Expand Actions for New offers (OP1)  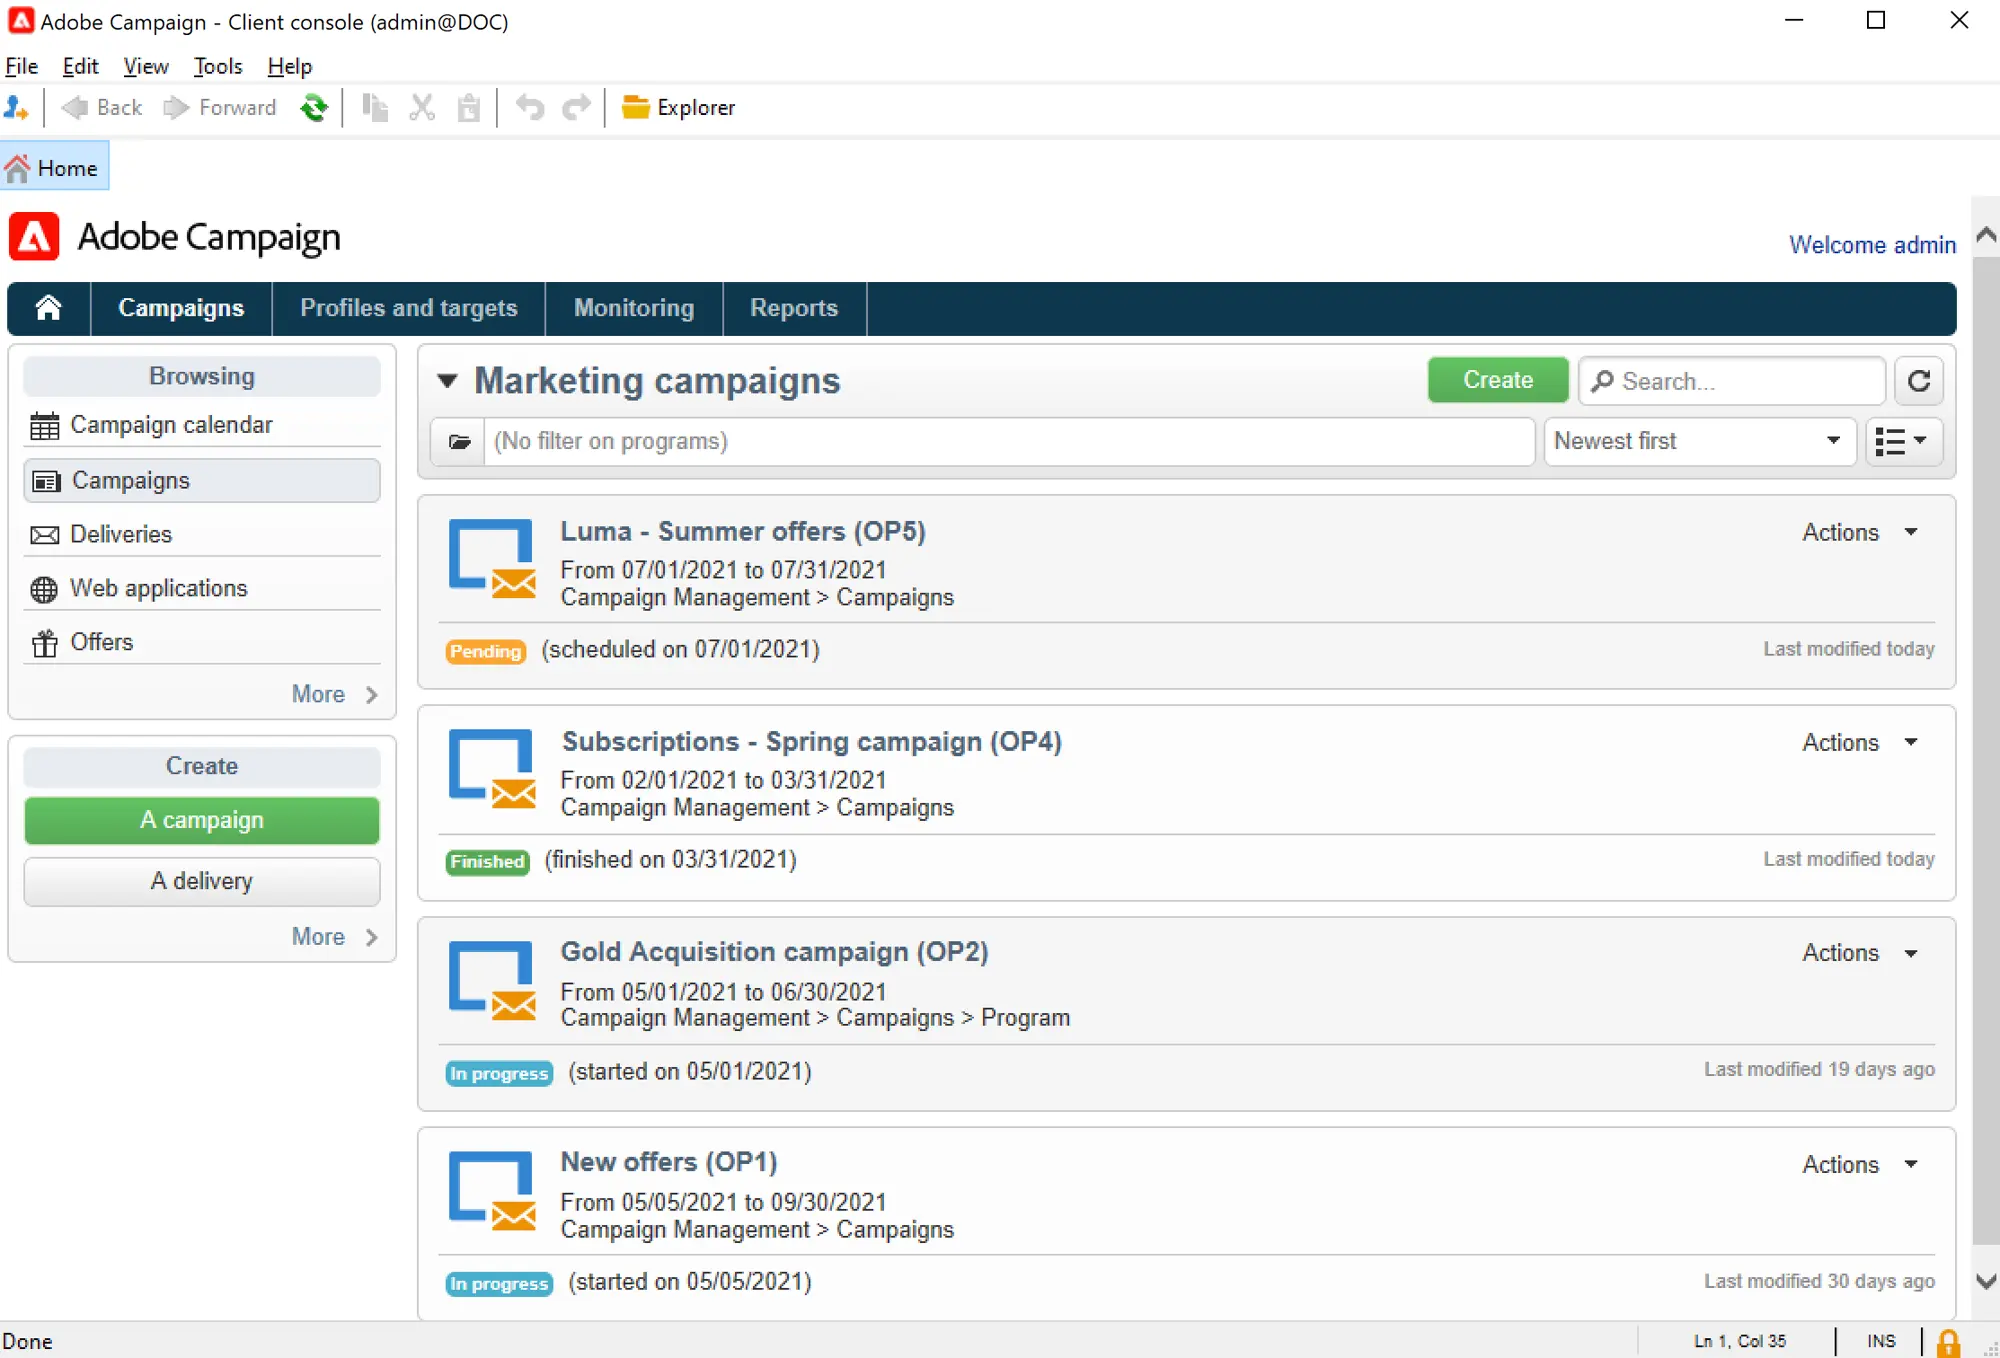point(1860,1165)
